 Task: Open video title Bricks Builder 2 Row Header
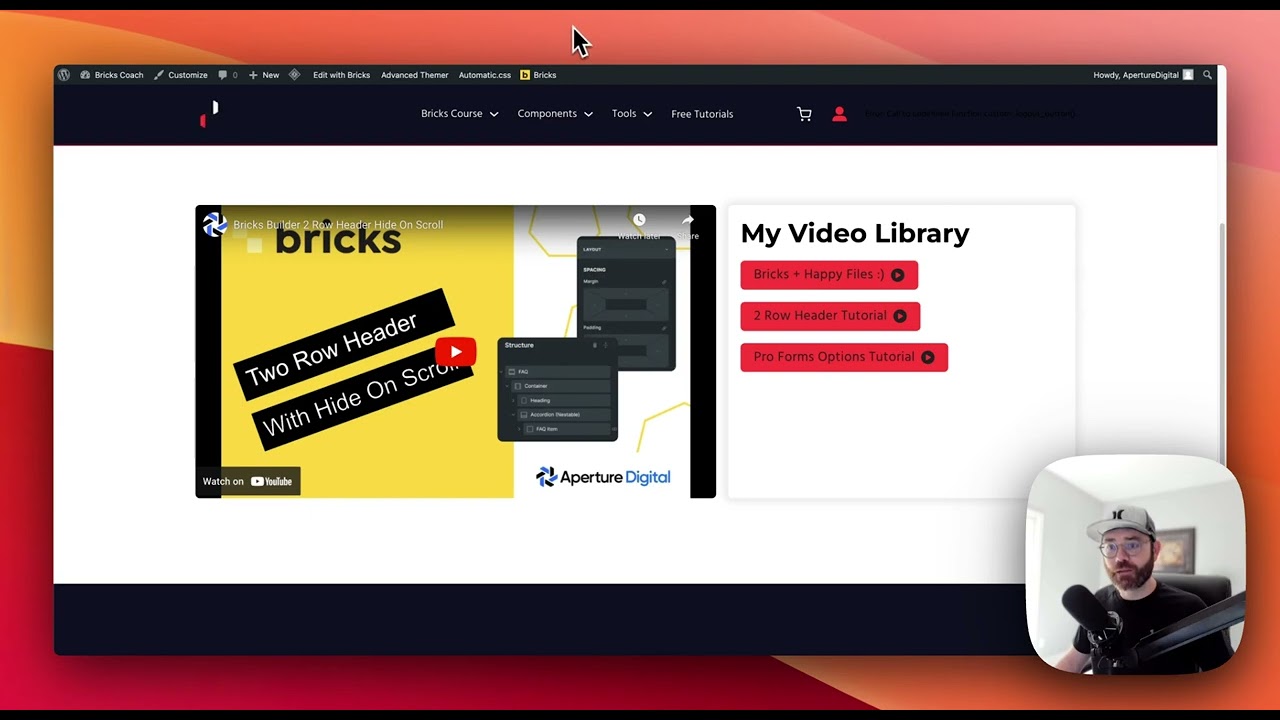tap(338, 225)
